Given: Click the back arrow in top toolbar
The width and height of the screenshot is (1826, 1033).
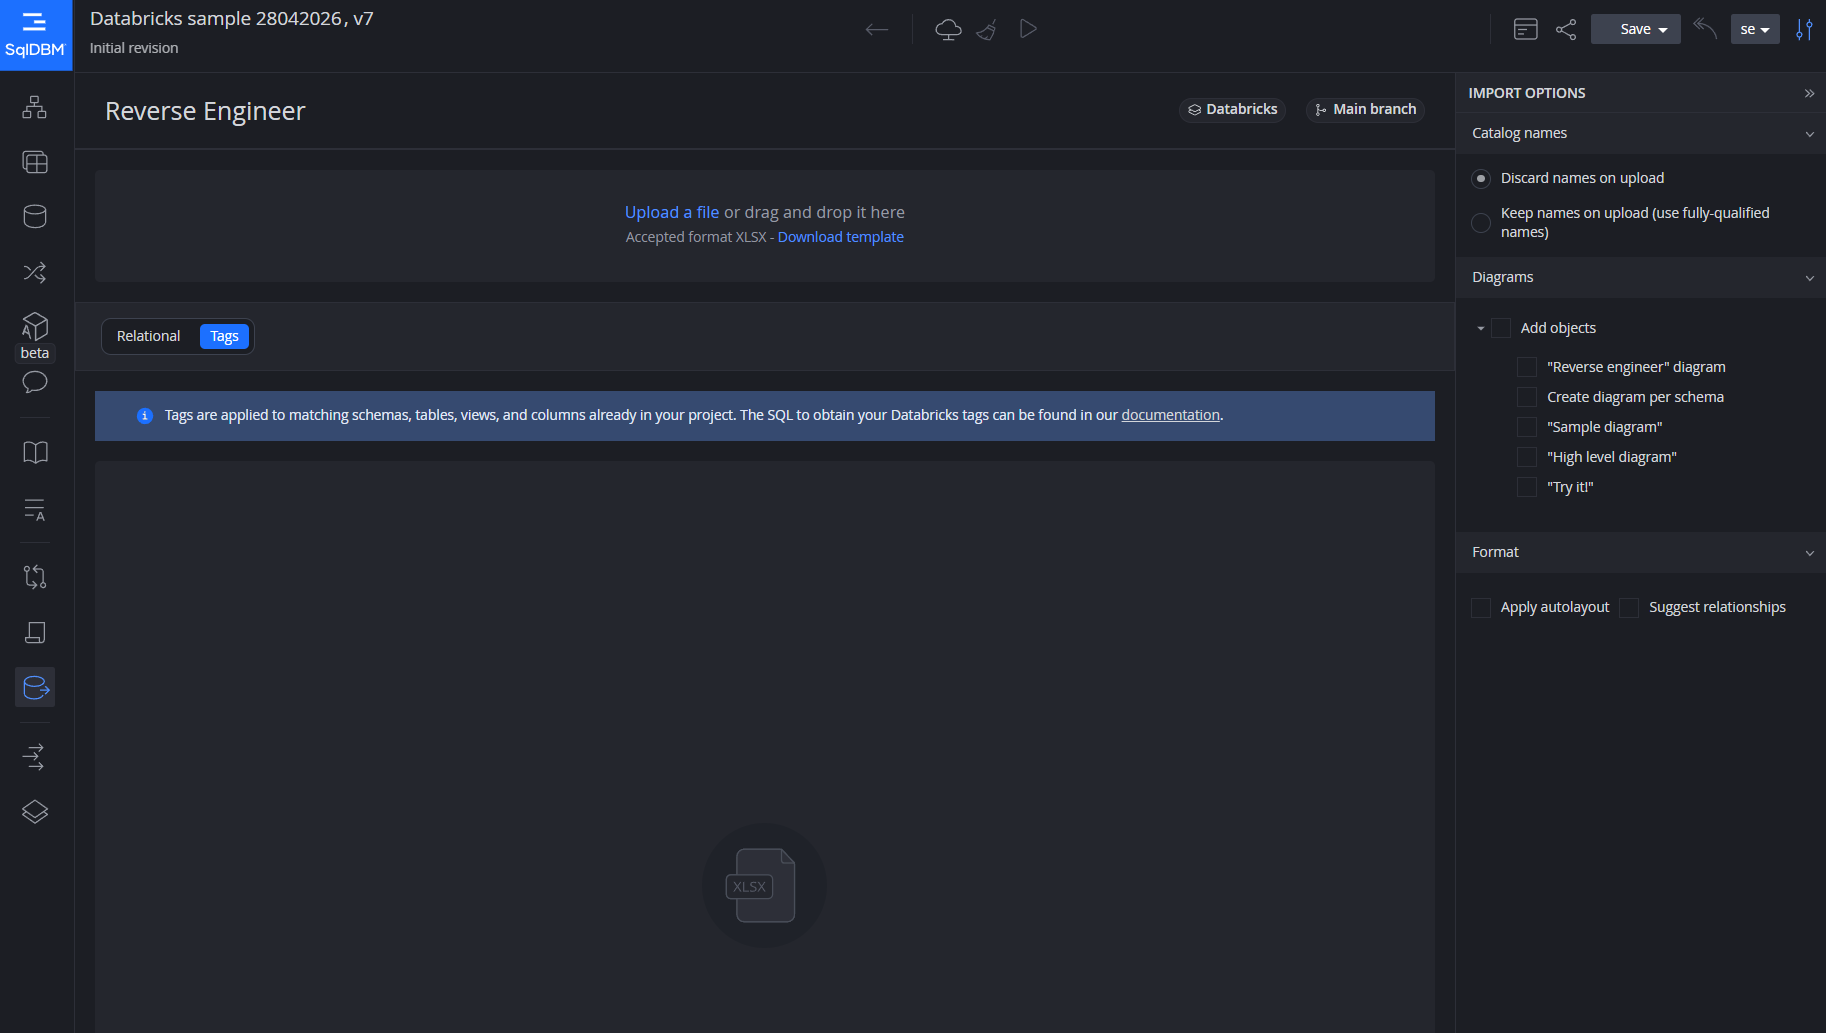Looking at the screenshot, I should click(877, 29).
